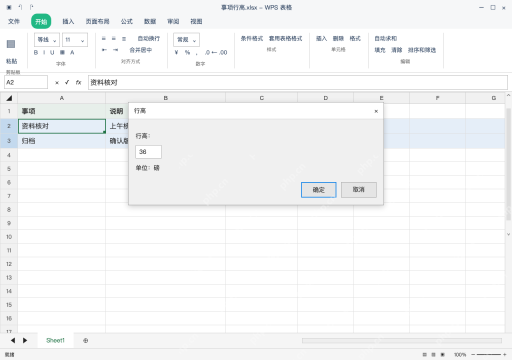512x360 pixels.
Task: Select the 开始 ribbon tab
Action: 41,21
